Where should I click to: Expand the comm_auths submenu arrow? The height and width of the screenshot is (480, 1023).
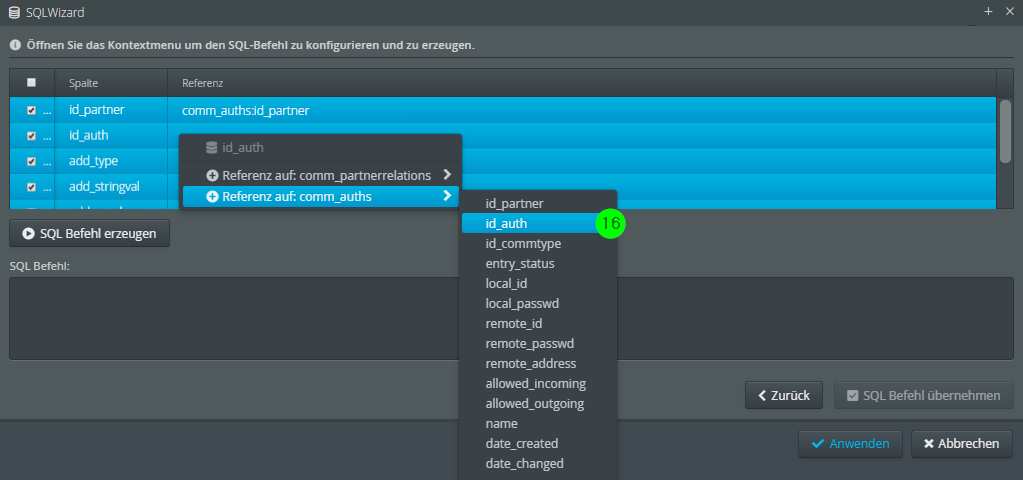click(447, 196)
